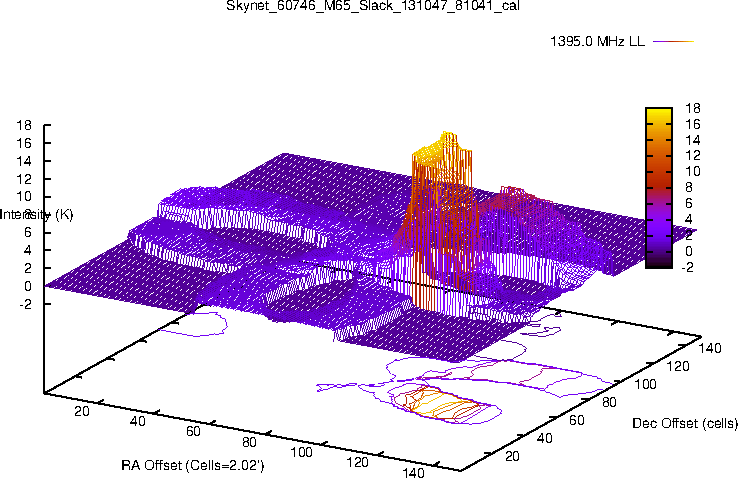Image resolution: width=738 pixels, height=478 pixels.
Task: Select color bar tick label 18
Action: pyautogui.click(x=693, y=108)
